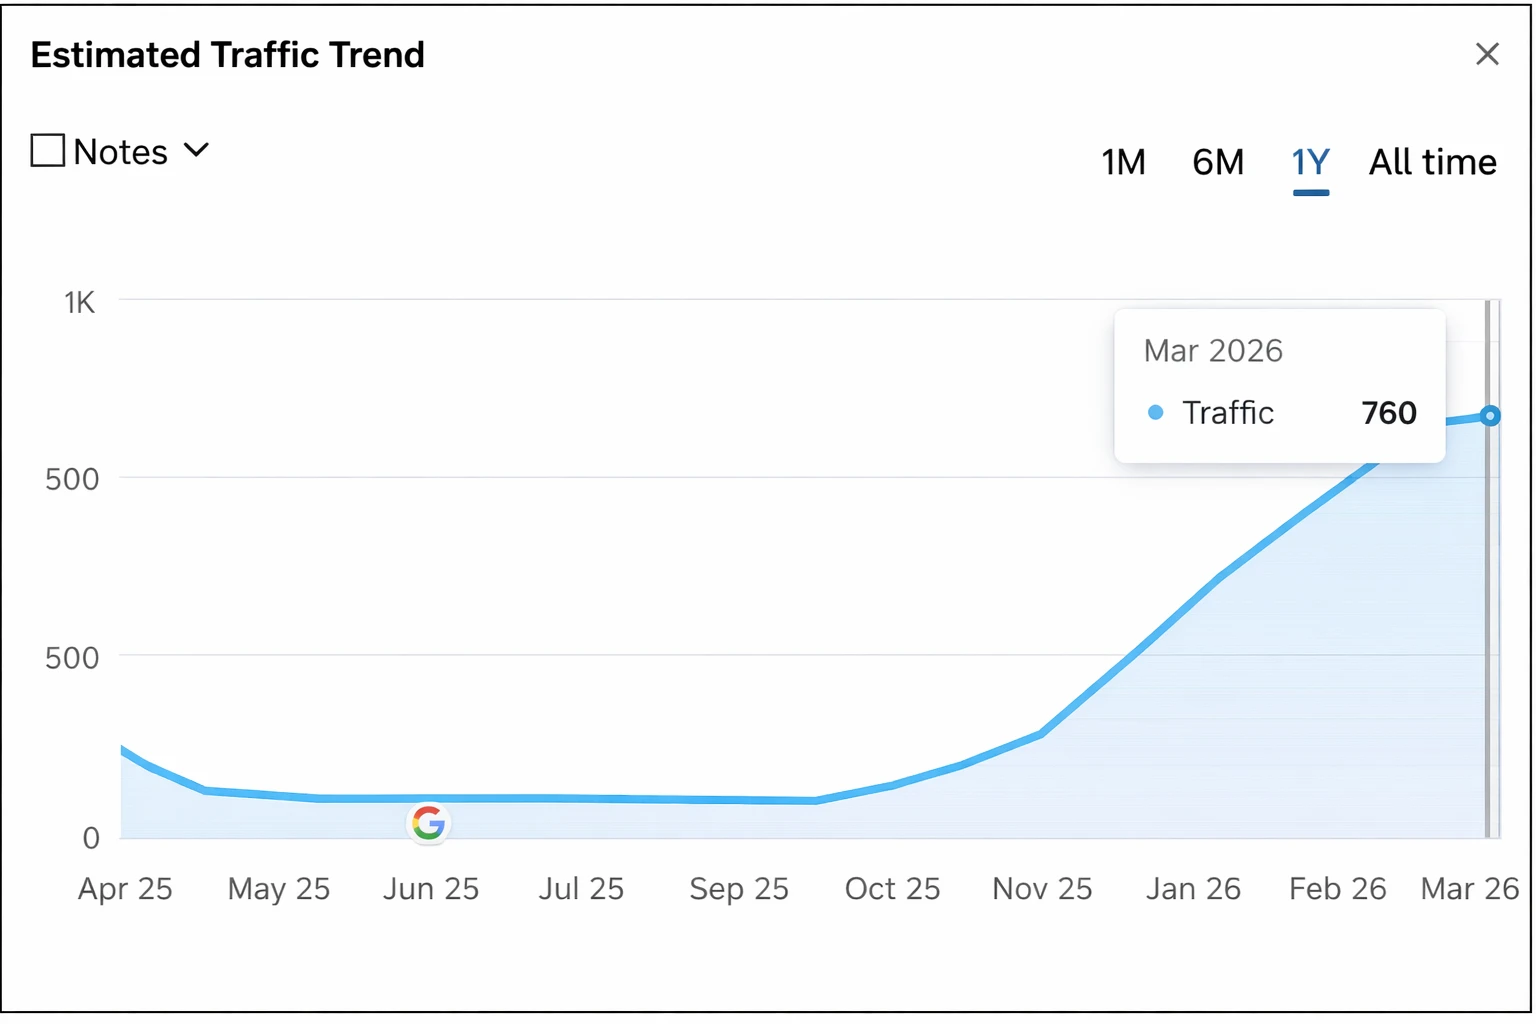Select the Mar 2026 data point marker

tap(1489, 415)
